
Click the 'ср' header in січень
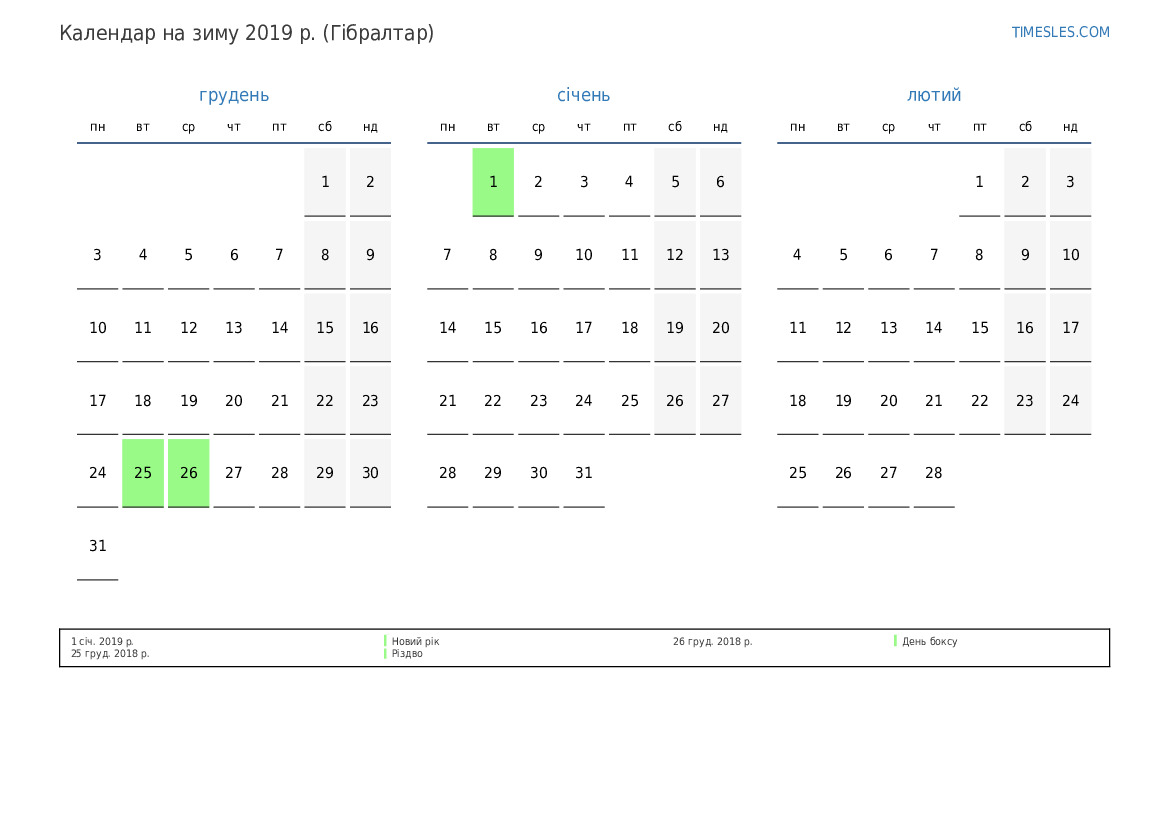tap(538, 128)
